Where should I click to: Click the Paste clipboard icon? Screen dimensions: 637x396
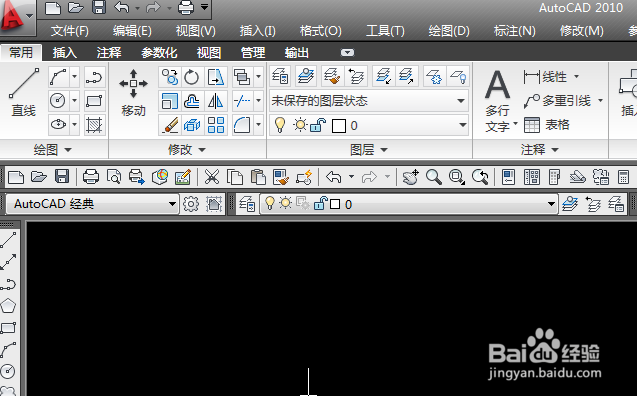pyautogui.click(x=258, y=177)
